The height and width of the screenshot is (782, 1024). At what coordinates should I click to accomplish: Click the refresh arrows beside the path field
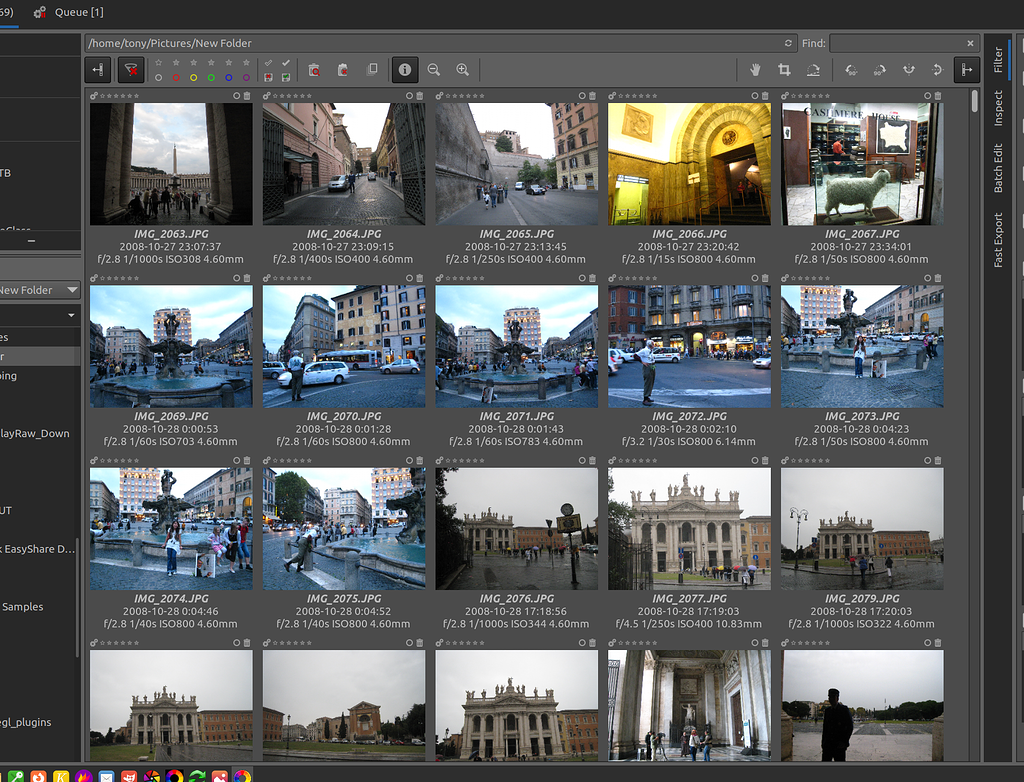(789, 43)
